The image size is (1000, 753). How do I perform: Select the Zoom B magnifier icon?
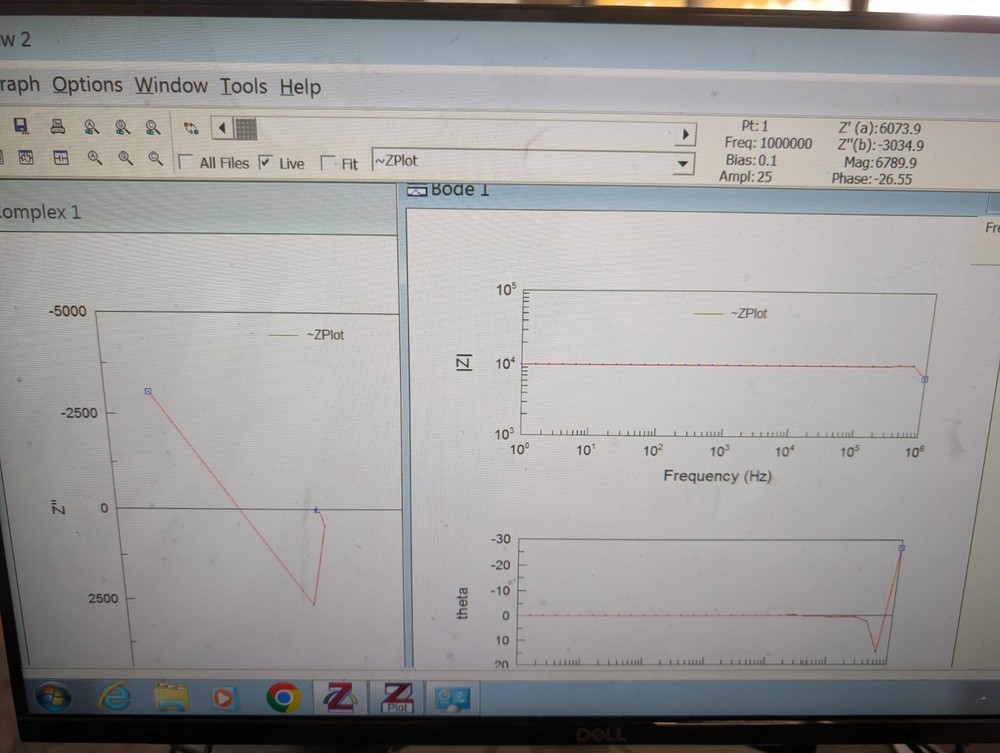(122, 127)
